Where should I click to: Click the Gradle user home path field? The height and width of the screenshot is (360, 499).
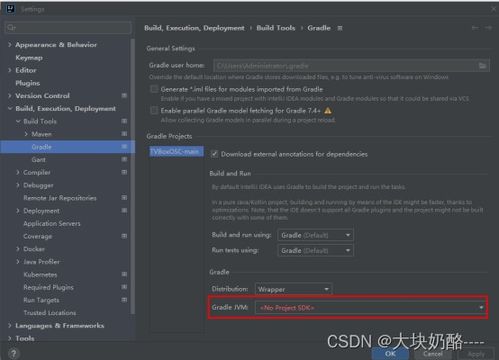[x=345, y=66]
